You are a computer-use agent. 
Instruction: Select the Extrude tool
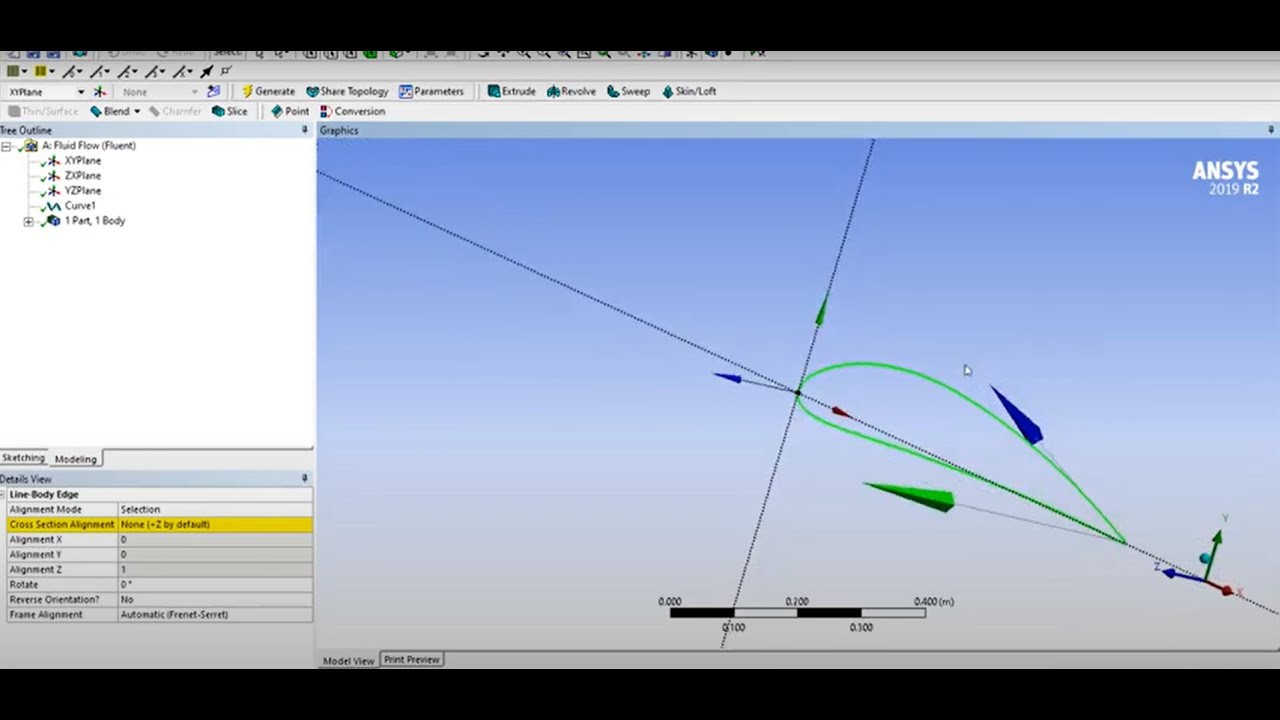tap(511, 91)
